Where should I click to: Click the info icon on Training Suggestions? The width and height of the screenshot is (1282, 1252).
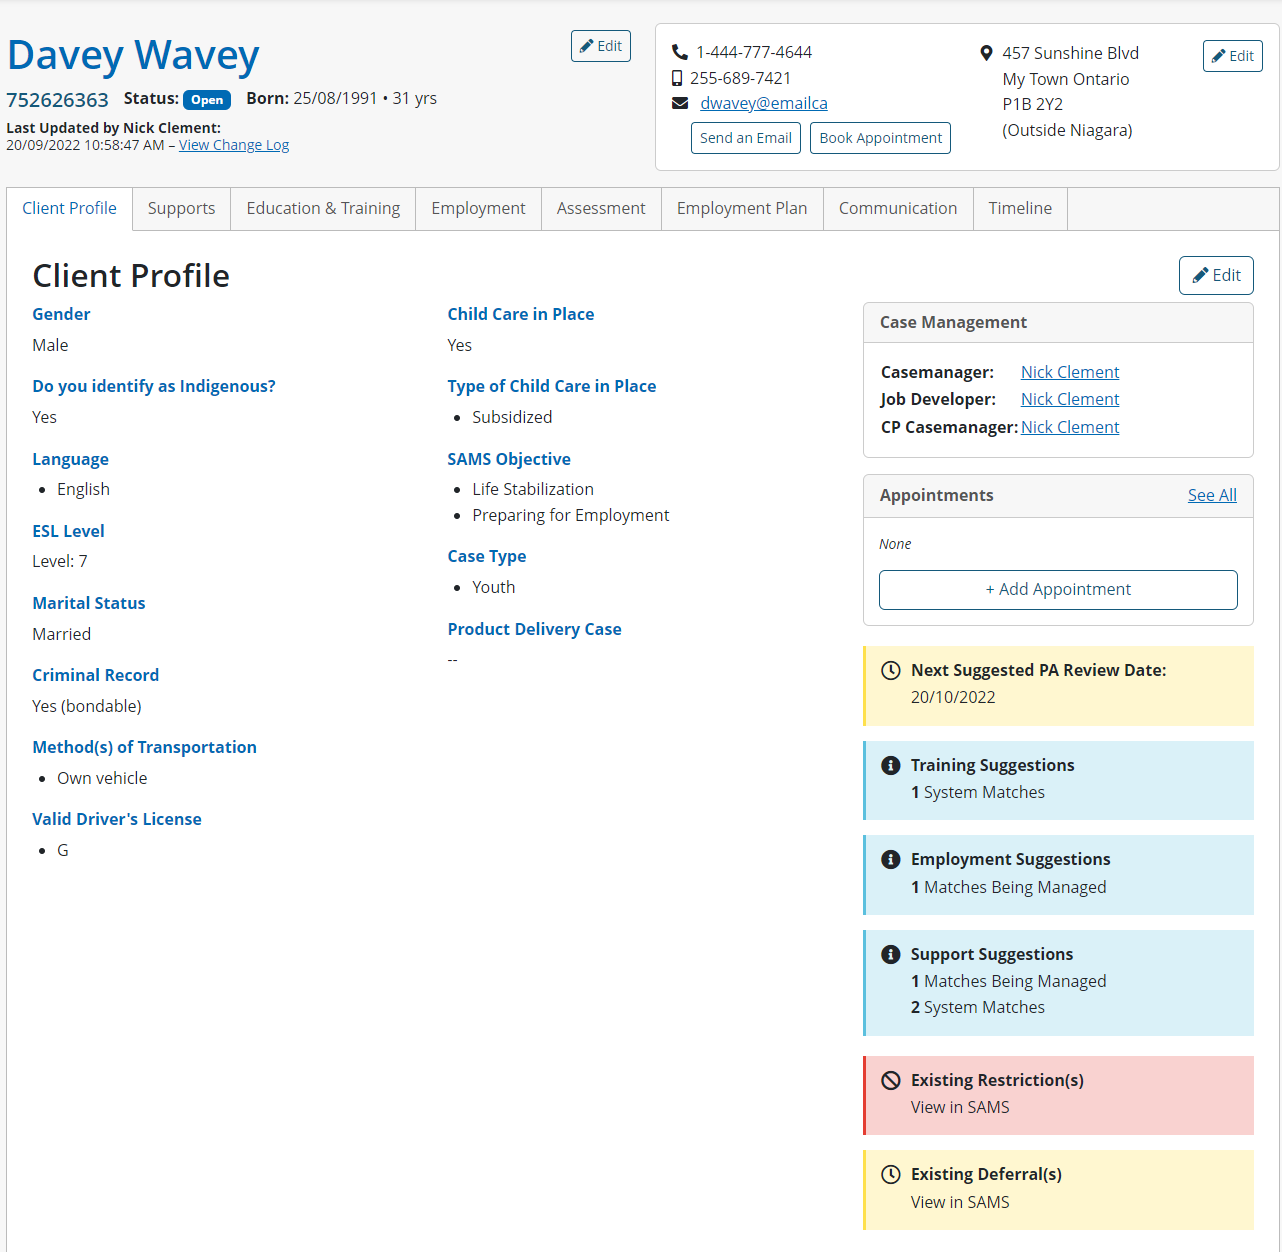click(890, 765)
